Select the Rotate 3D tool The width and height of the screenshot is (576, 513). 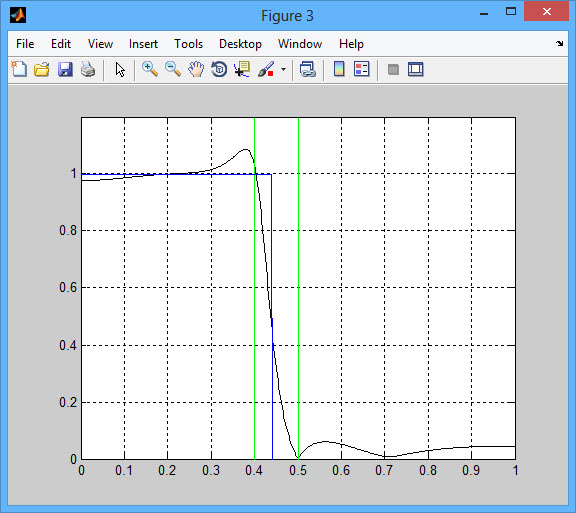219,69
